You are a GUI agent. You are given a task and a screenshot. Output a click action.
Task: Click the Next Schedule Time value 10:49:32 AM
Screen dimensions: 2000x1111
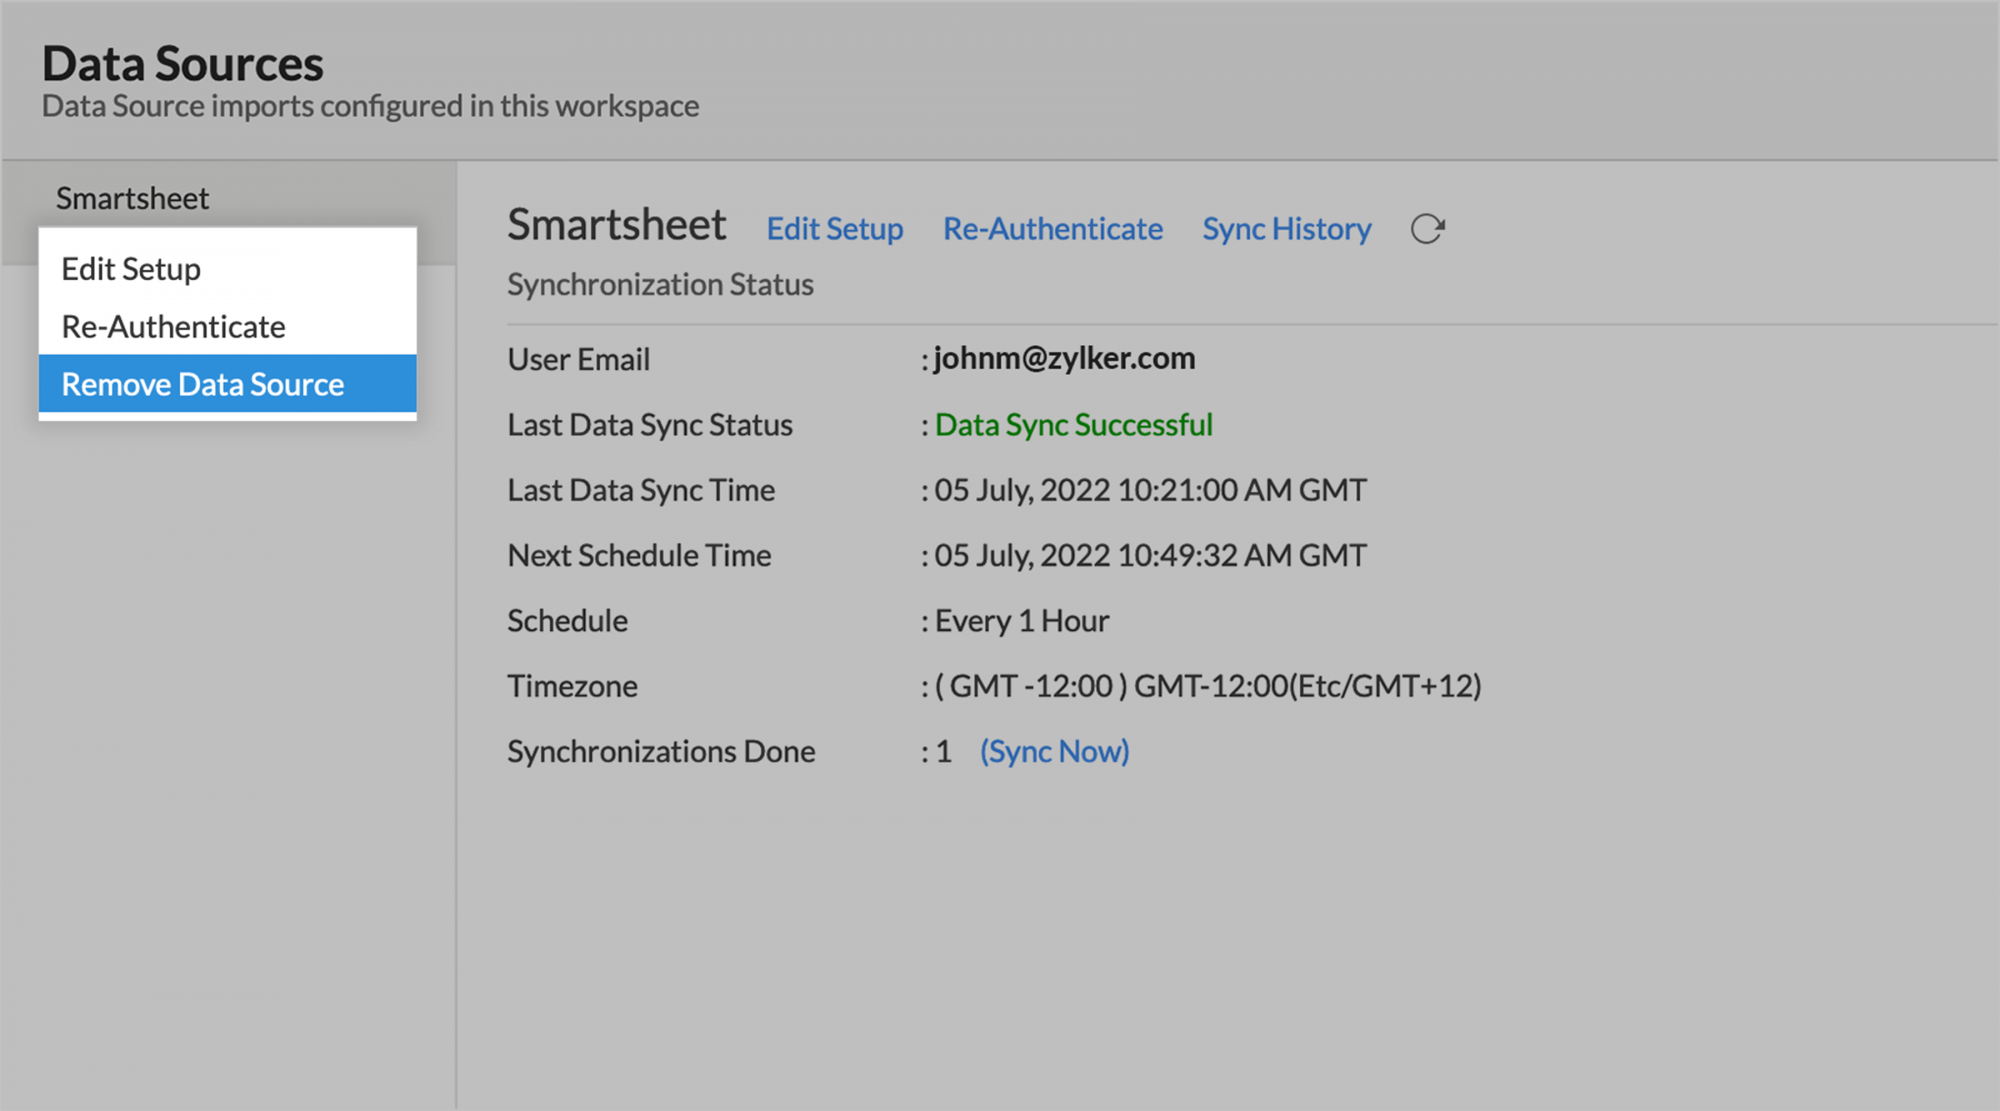1151,555
